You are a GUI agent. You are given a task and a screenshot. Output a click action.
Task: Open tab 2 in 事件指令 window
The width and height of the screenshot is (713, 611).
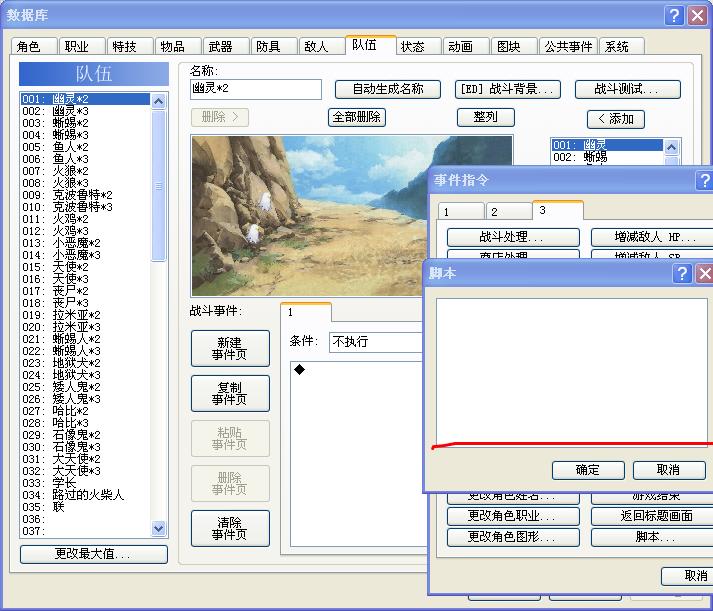click(509, 212)
